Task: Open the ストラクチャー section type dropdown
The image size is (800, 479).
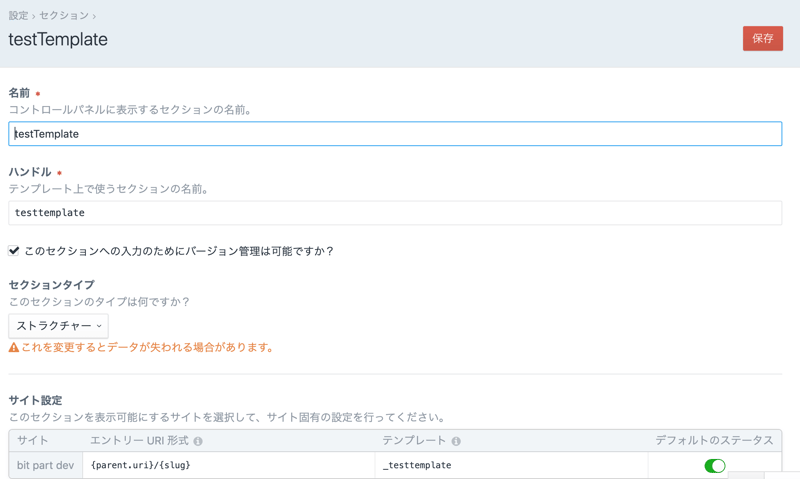Action: pyautogui.click(x=58, y=326)
